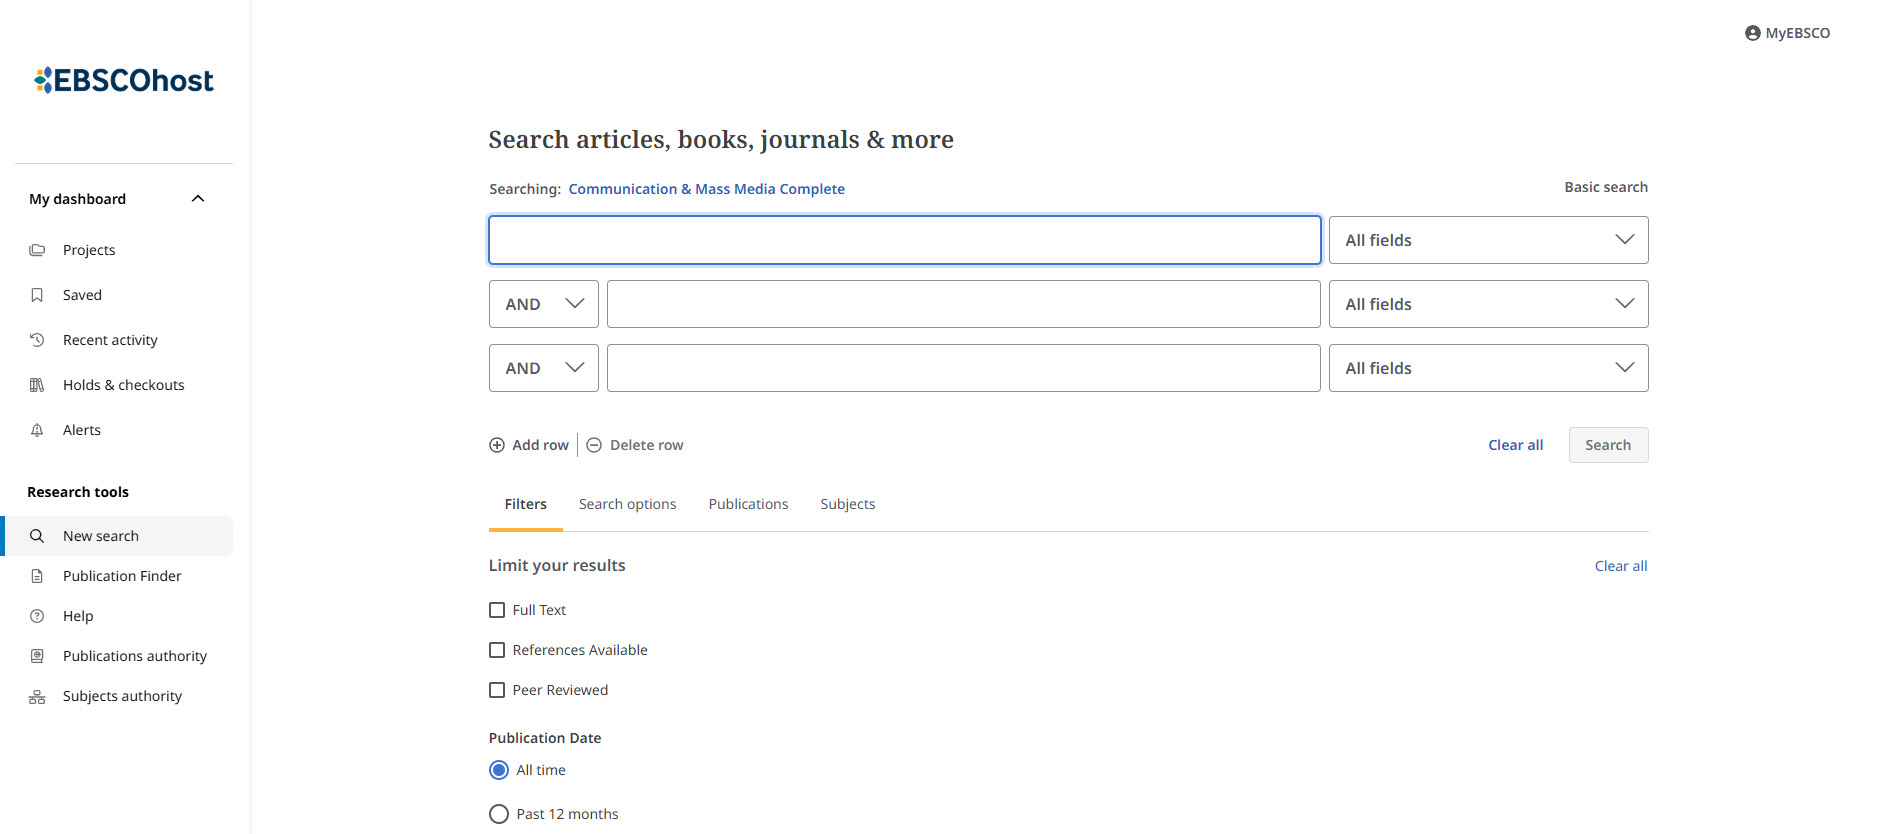
Task: Select the Past 12 months radio button
Action: [499, 814]
